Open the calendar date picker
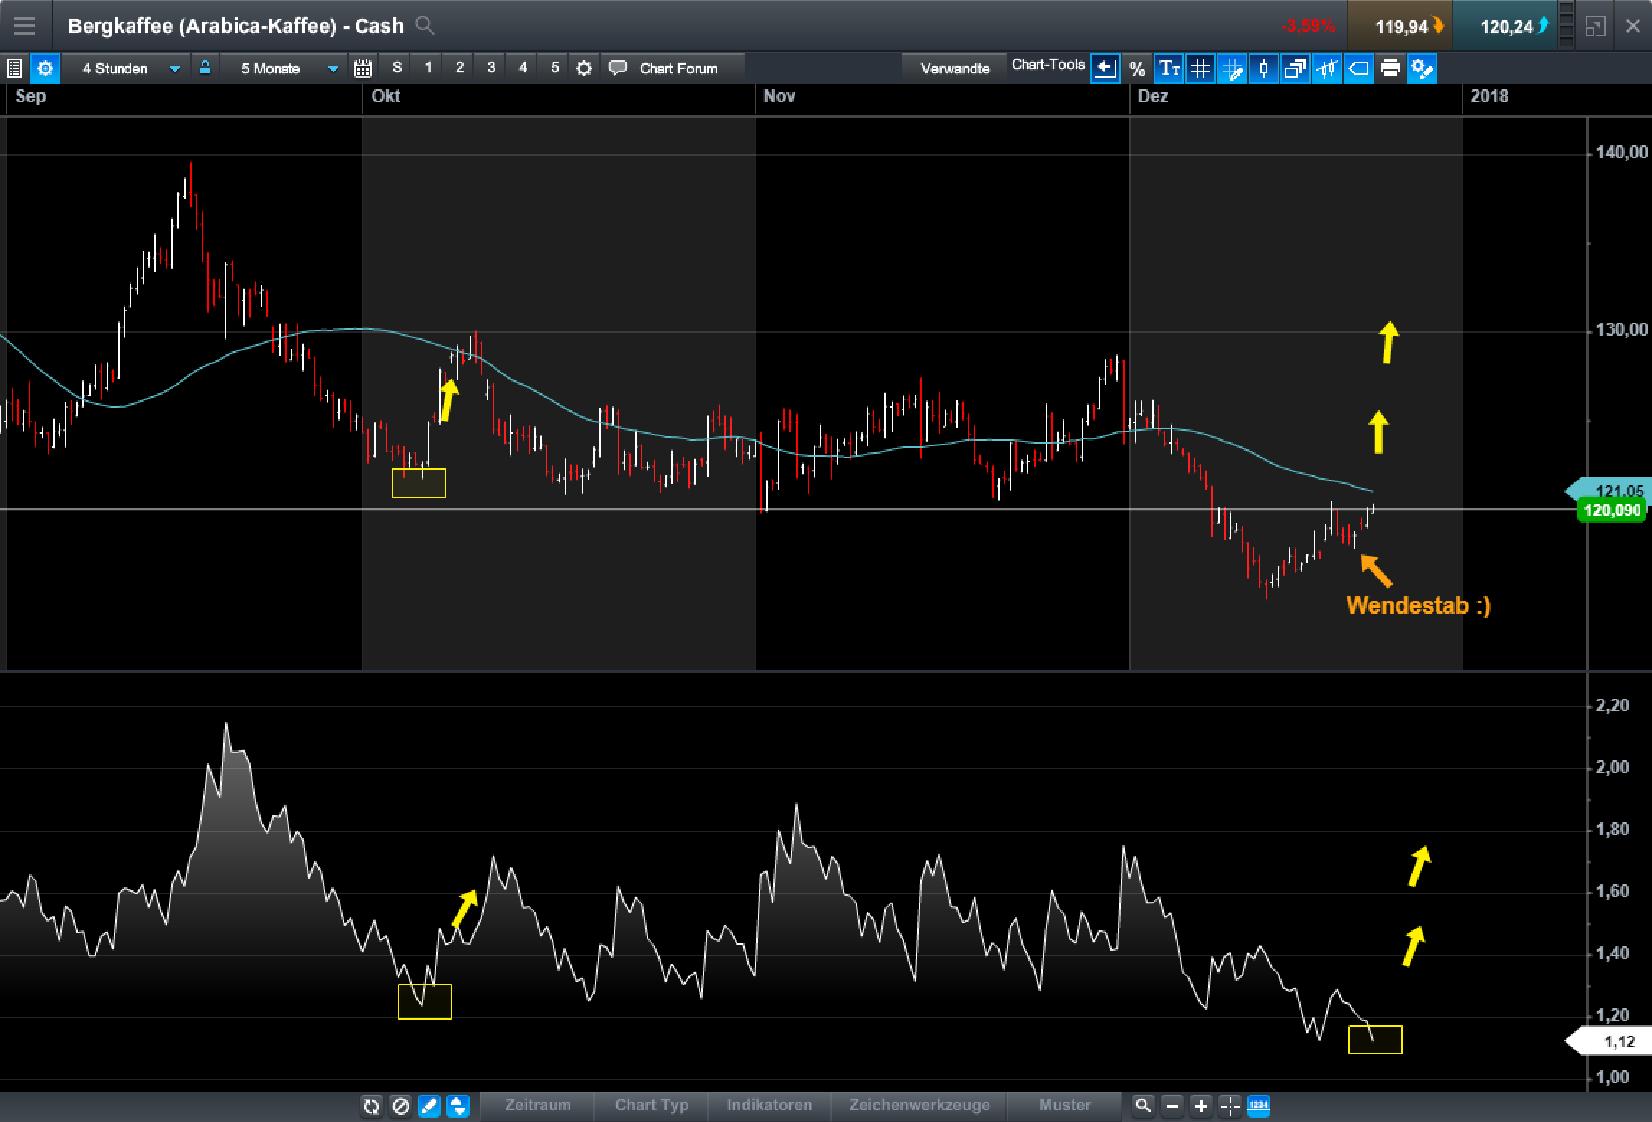Viewport: 1652px width, 1122px height. pyautogui.click(x=363, y=68)
